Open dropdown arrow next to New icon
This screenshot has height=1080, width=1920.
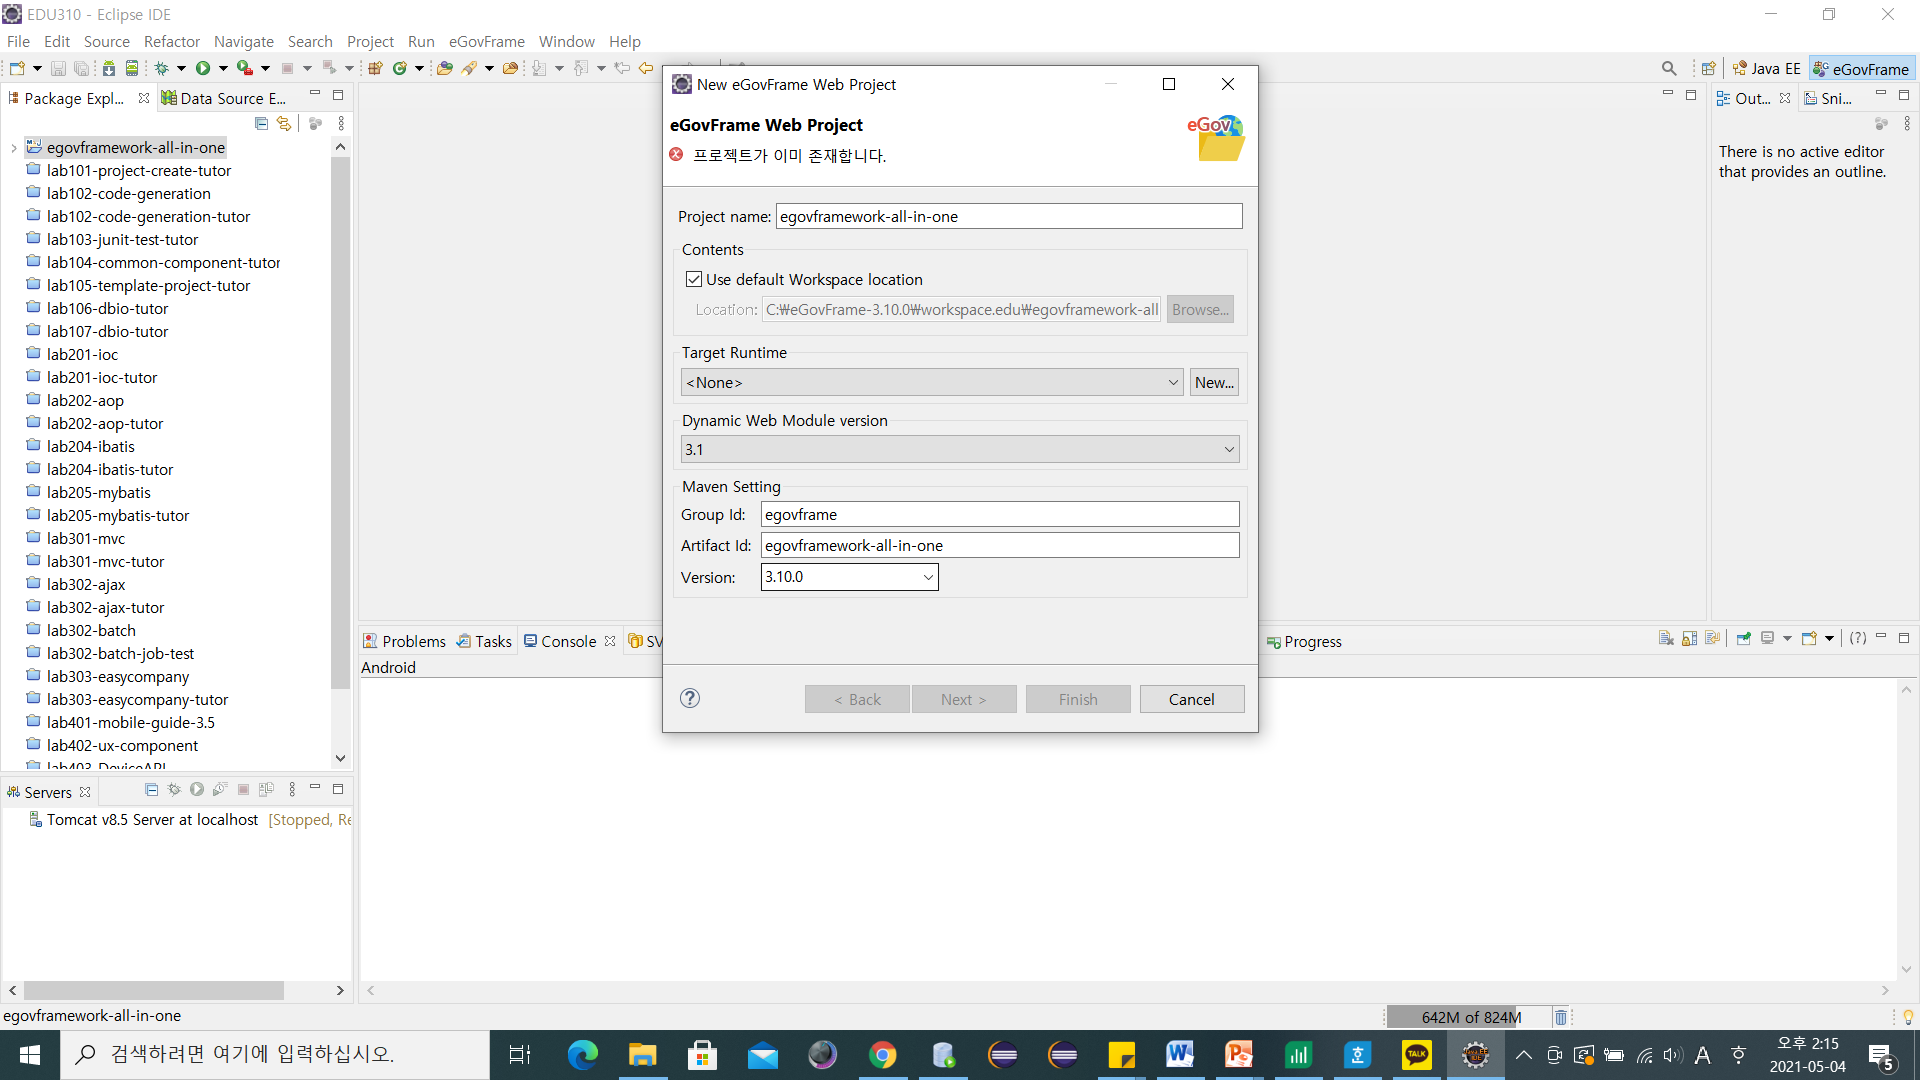pyautogui.click(x=37, y=68)
